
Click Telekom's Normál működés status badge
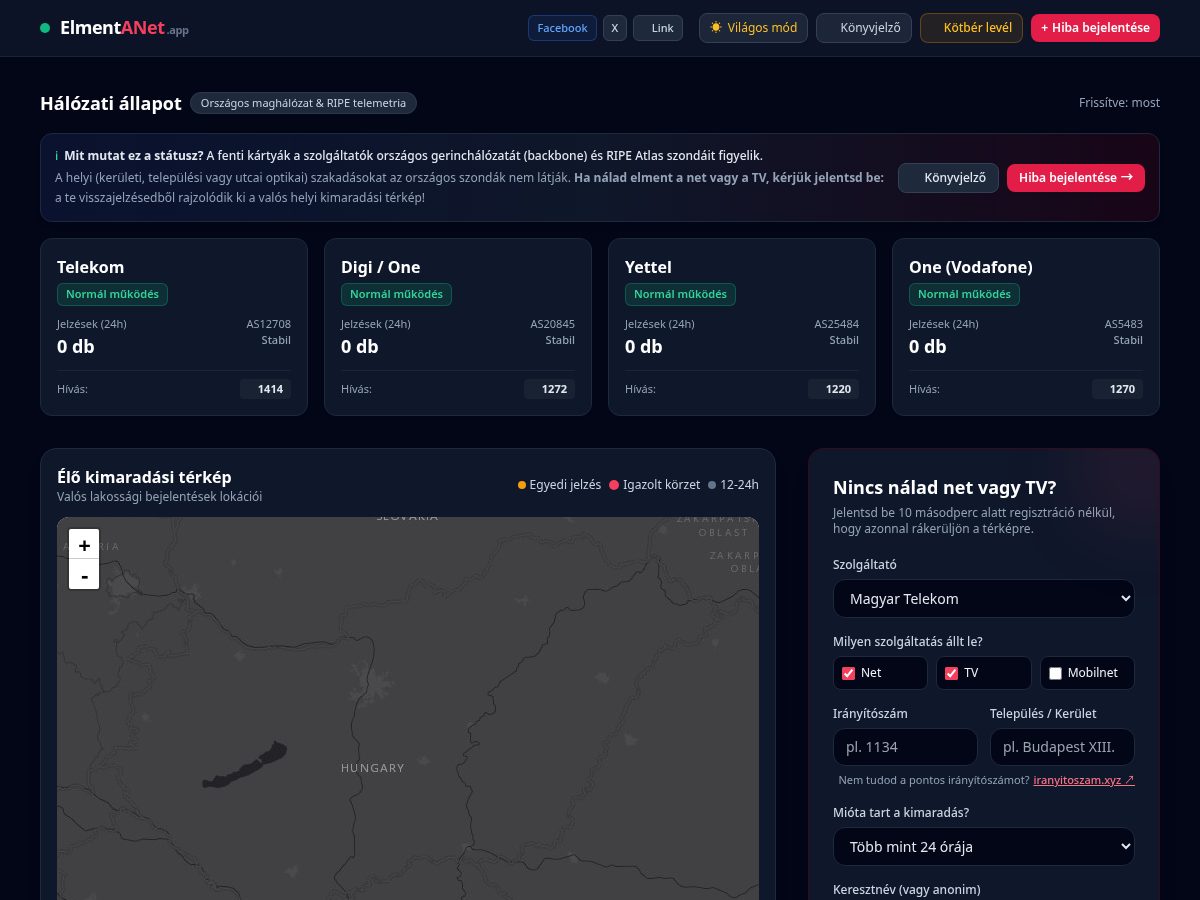click(x=113, y=294)
